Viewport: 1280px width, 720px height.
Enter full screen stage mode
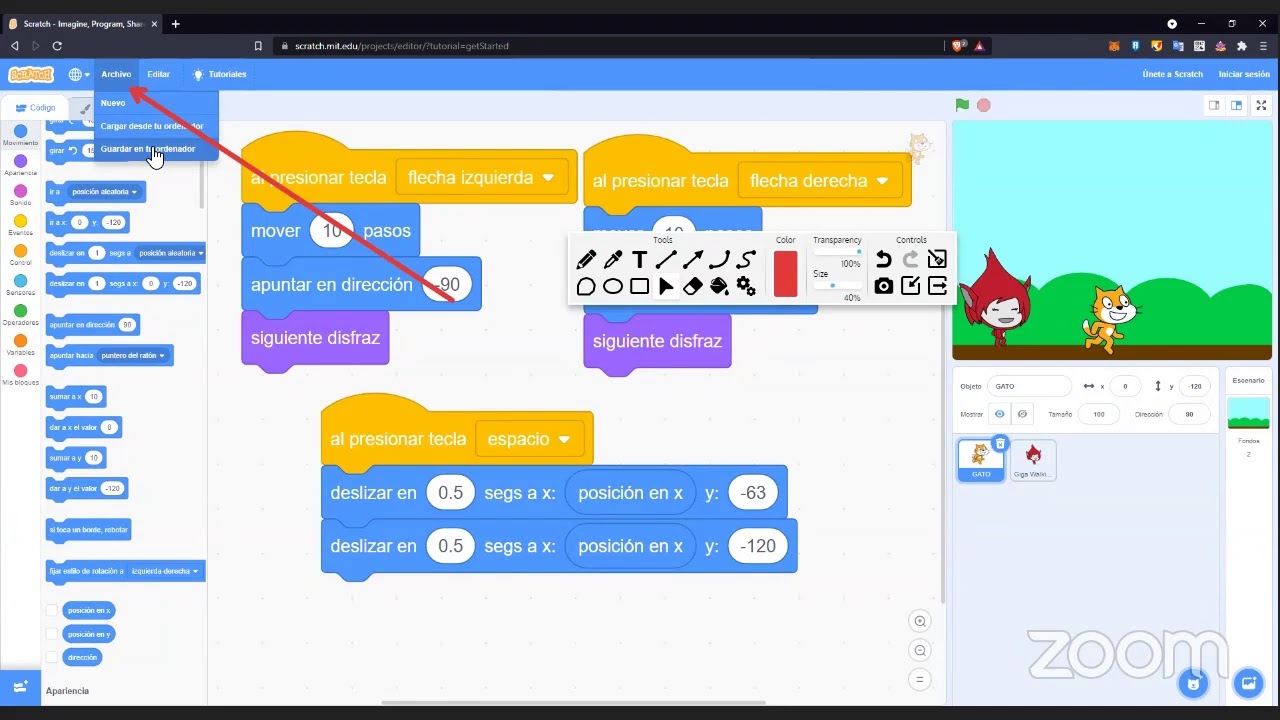coord(1262,105)
